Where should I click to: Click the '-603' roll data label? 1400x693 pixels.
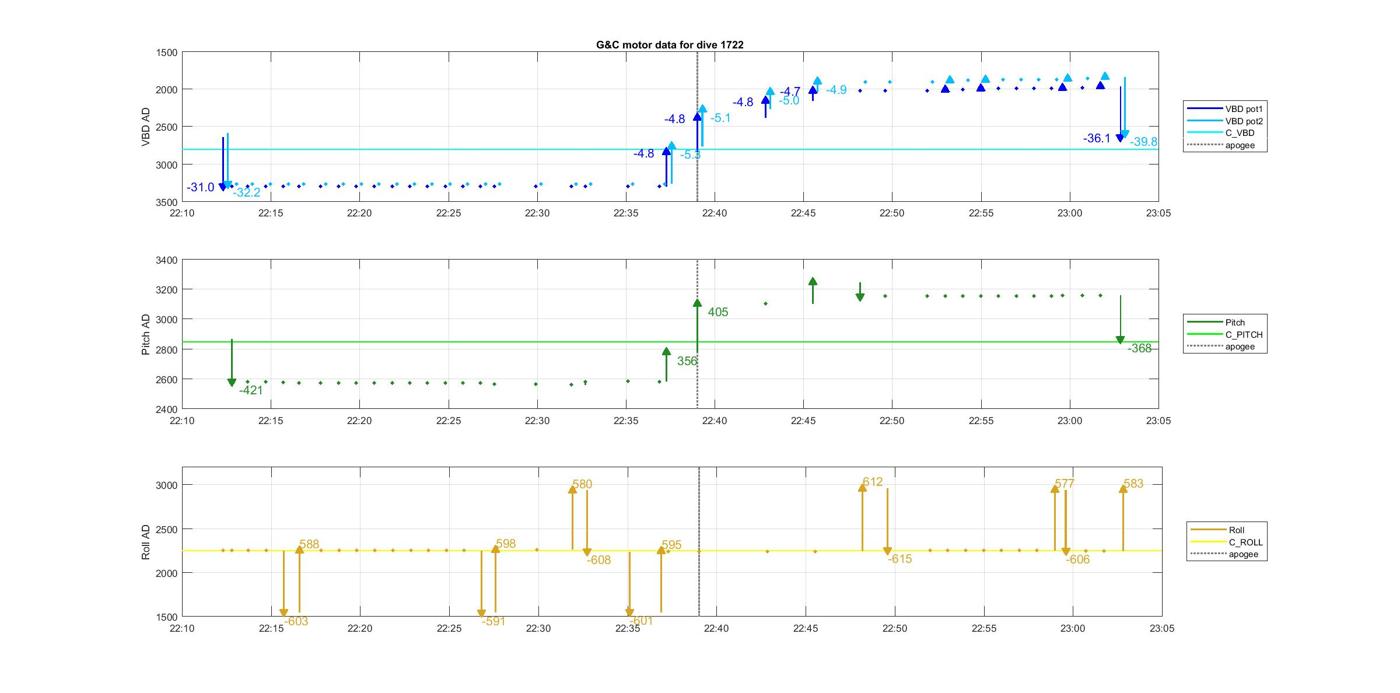point(296,622)
